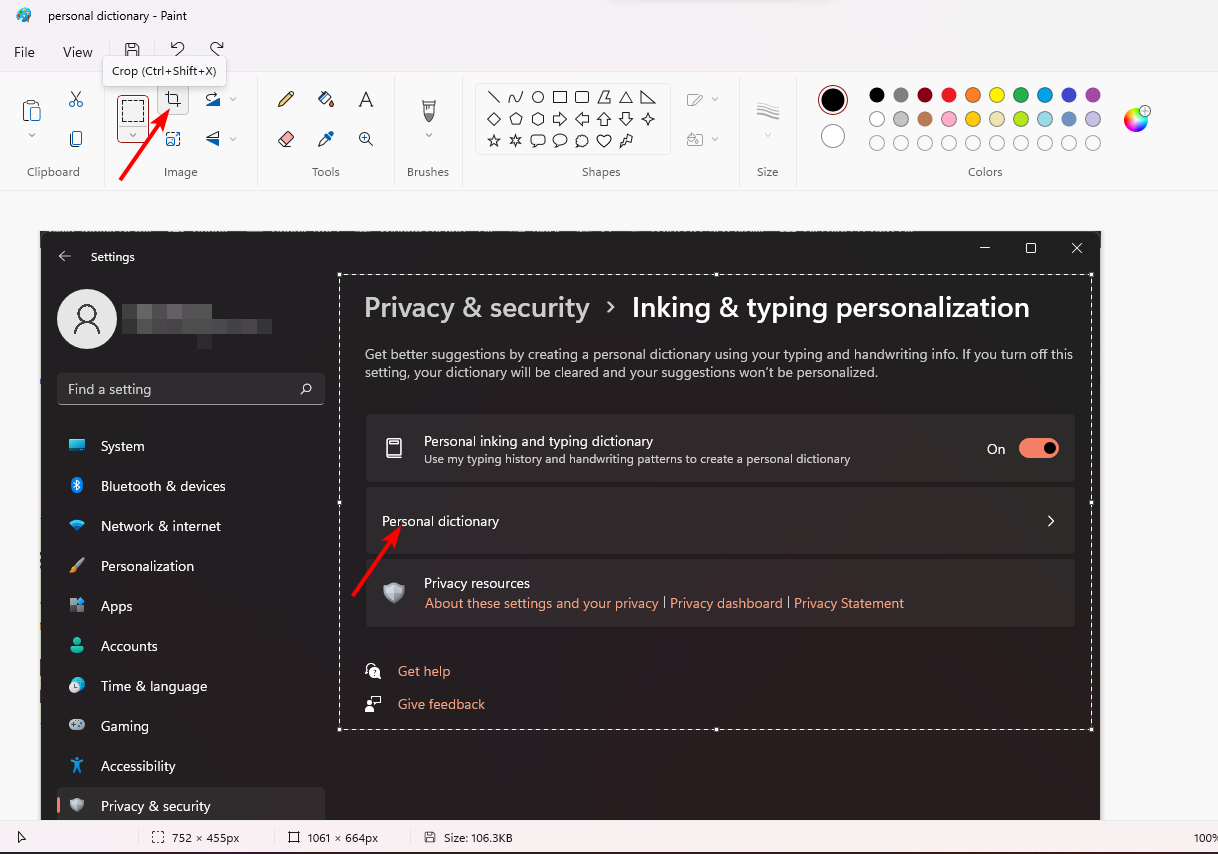Click the Give feedback link

click(441, 704)
